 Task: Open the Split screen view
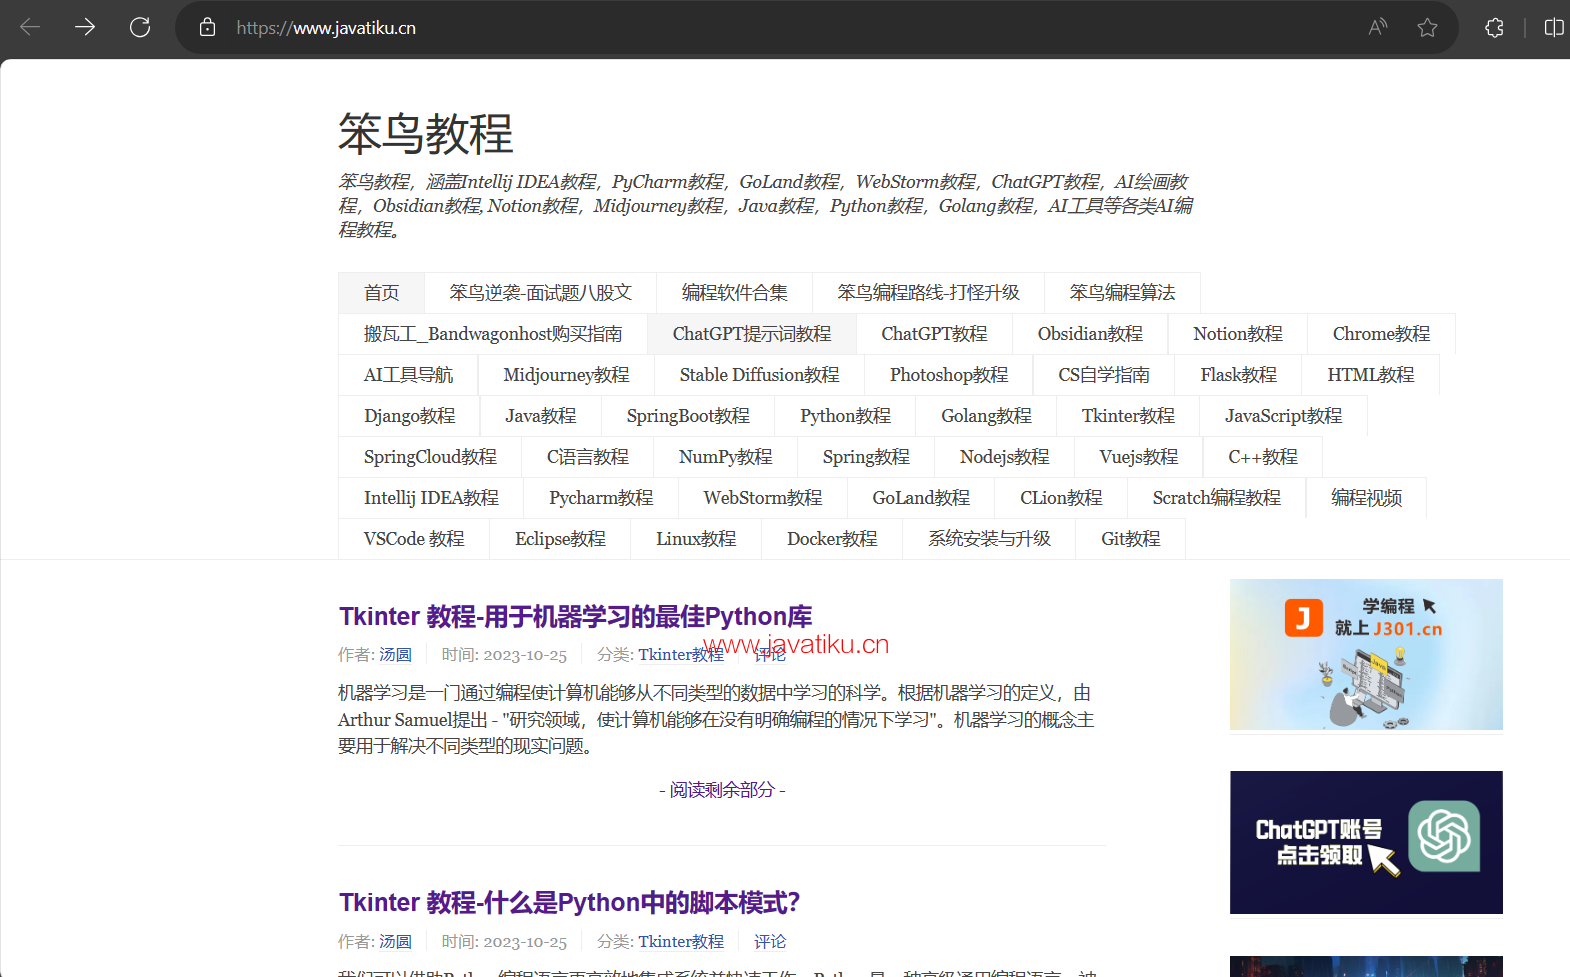point(1553,27)
